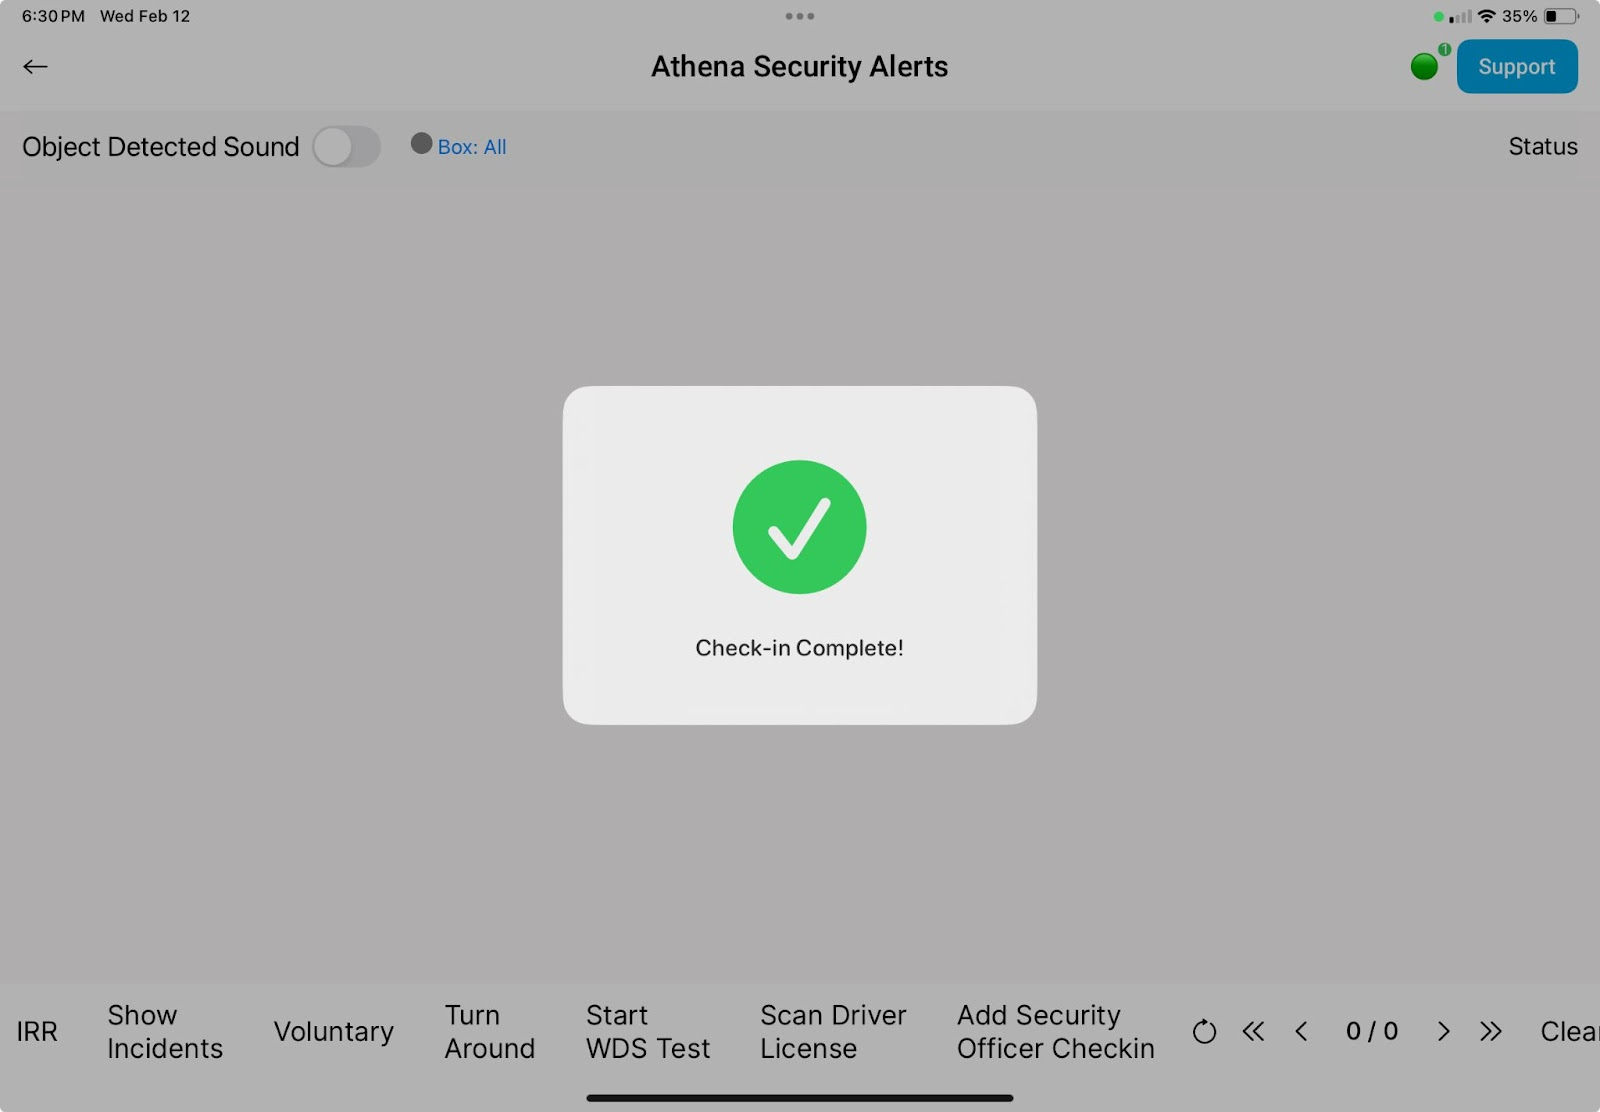Go to next page chevron

point(1443,1031)
